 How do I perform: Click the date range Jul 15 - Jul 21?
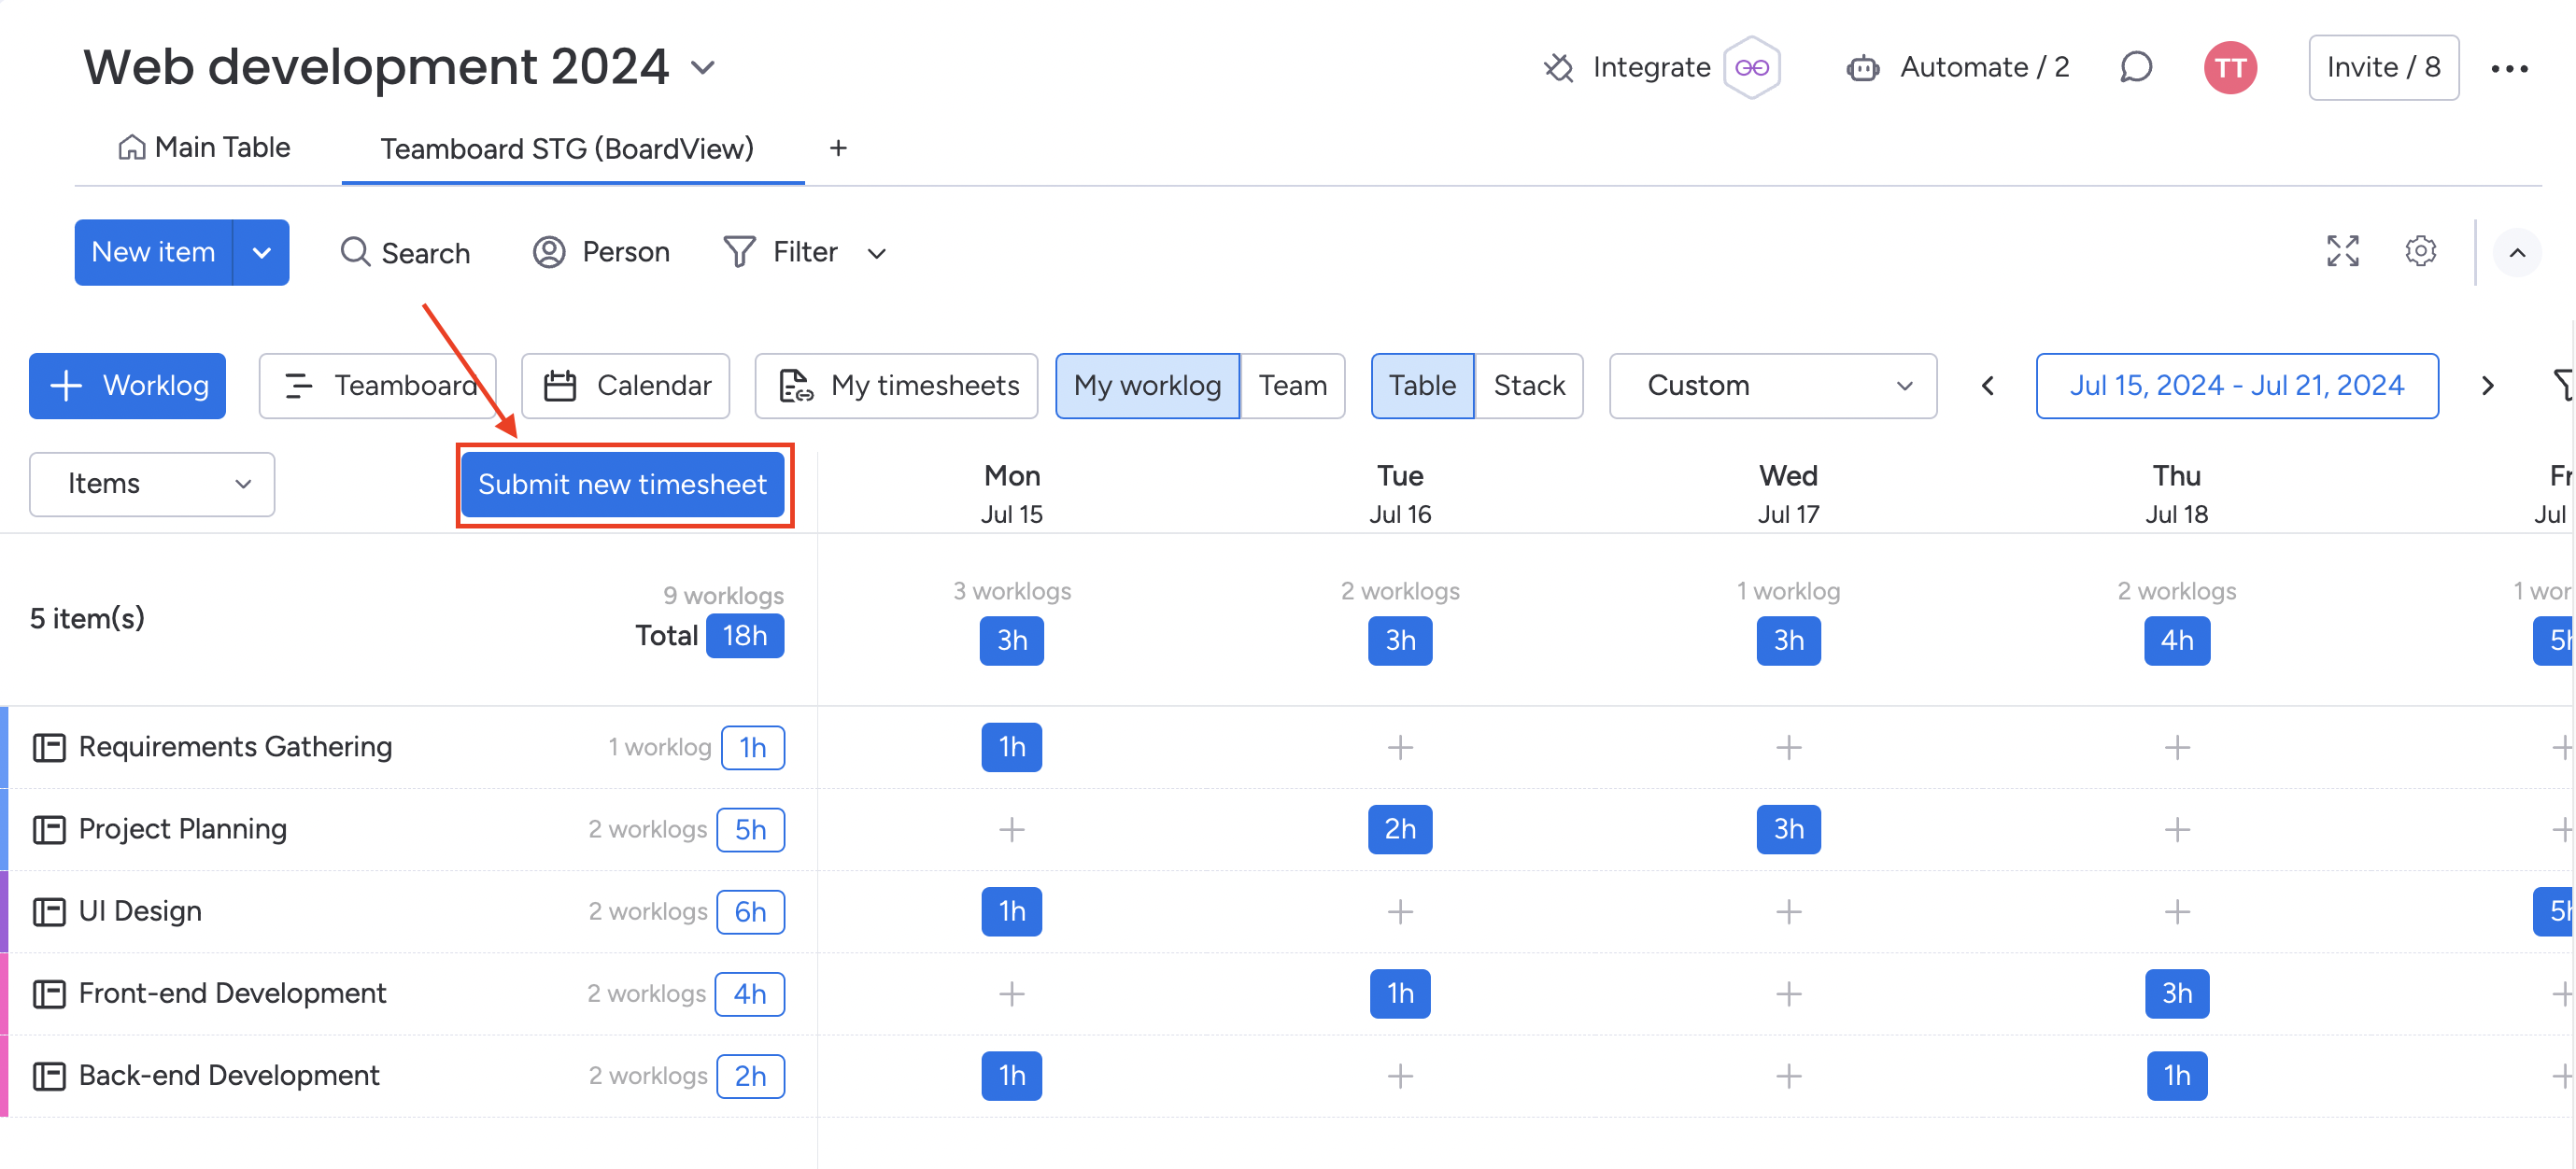click(2239, 386)
